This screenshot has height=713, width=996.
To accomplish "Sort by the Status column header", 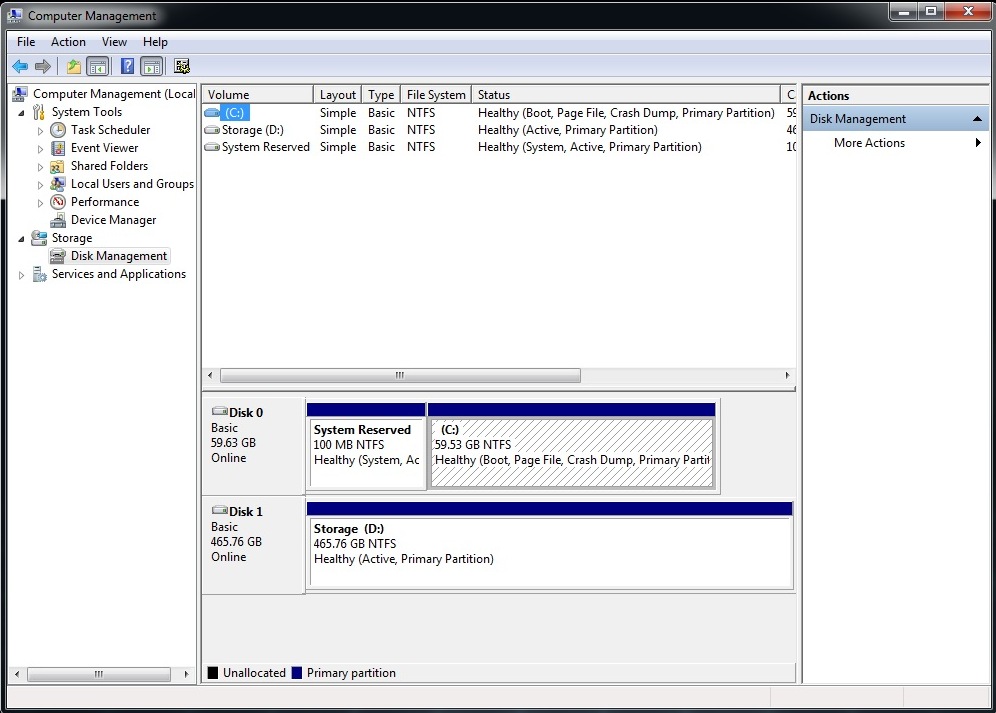I will tap(626, 95).
